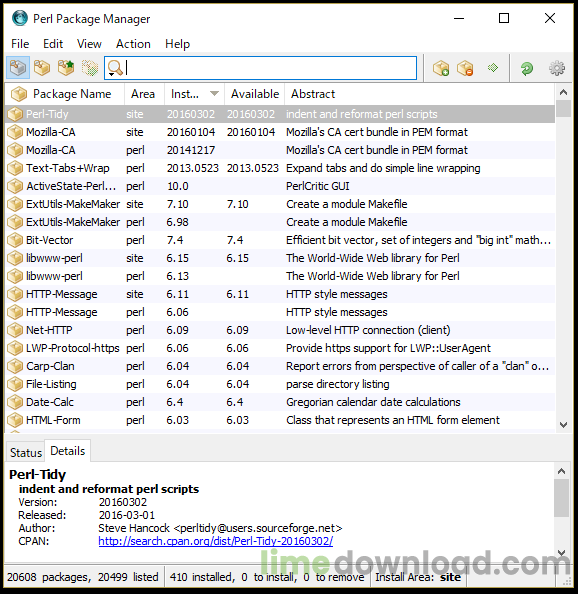This screenshot has height=594, width=578.
Task: Open the Help menu
Action: (177, 44)
